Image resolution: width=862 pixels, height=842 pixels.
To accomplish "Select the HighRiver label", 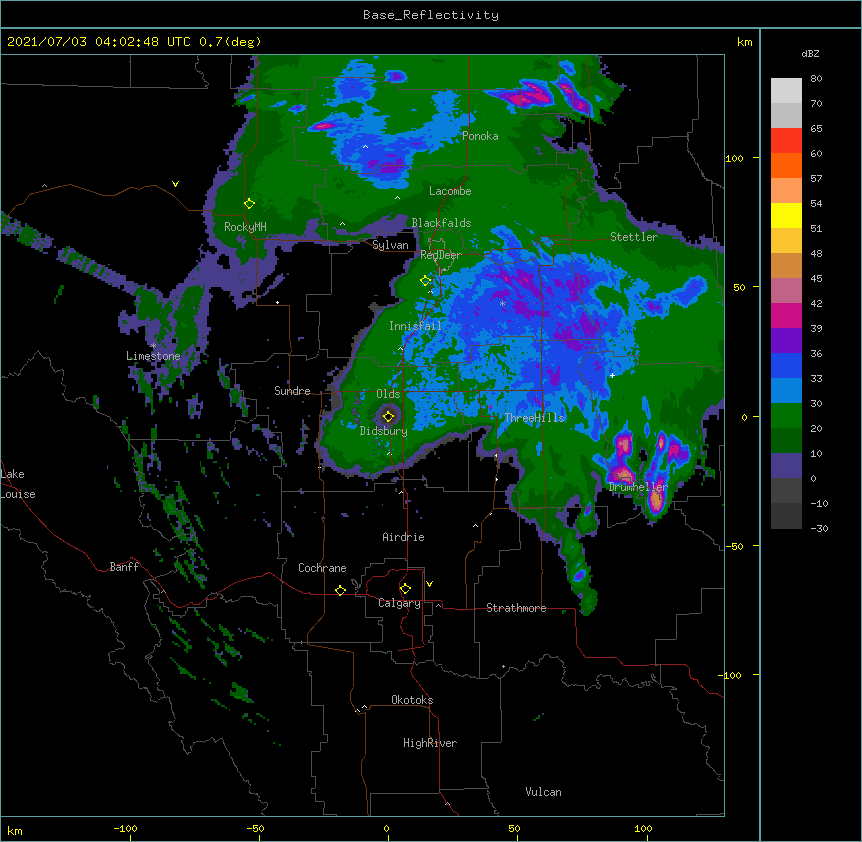I will (x=430, y=743).
